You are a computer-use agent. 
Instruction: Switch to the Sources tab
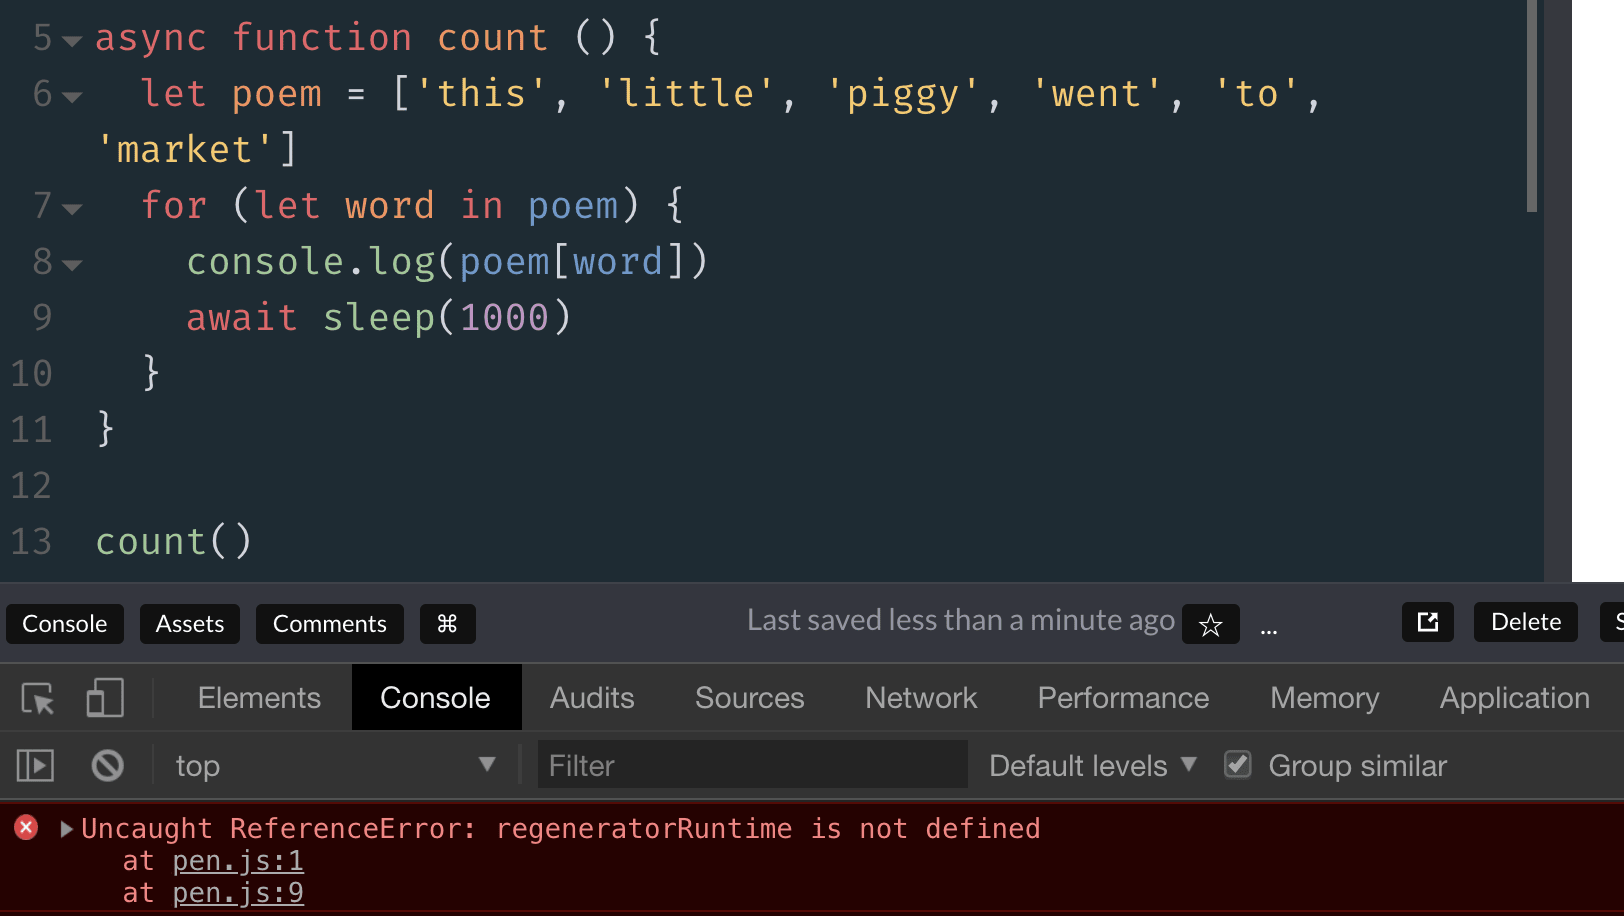tap(749, 697)
